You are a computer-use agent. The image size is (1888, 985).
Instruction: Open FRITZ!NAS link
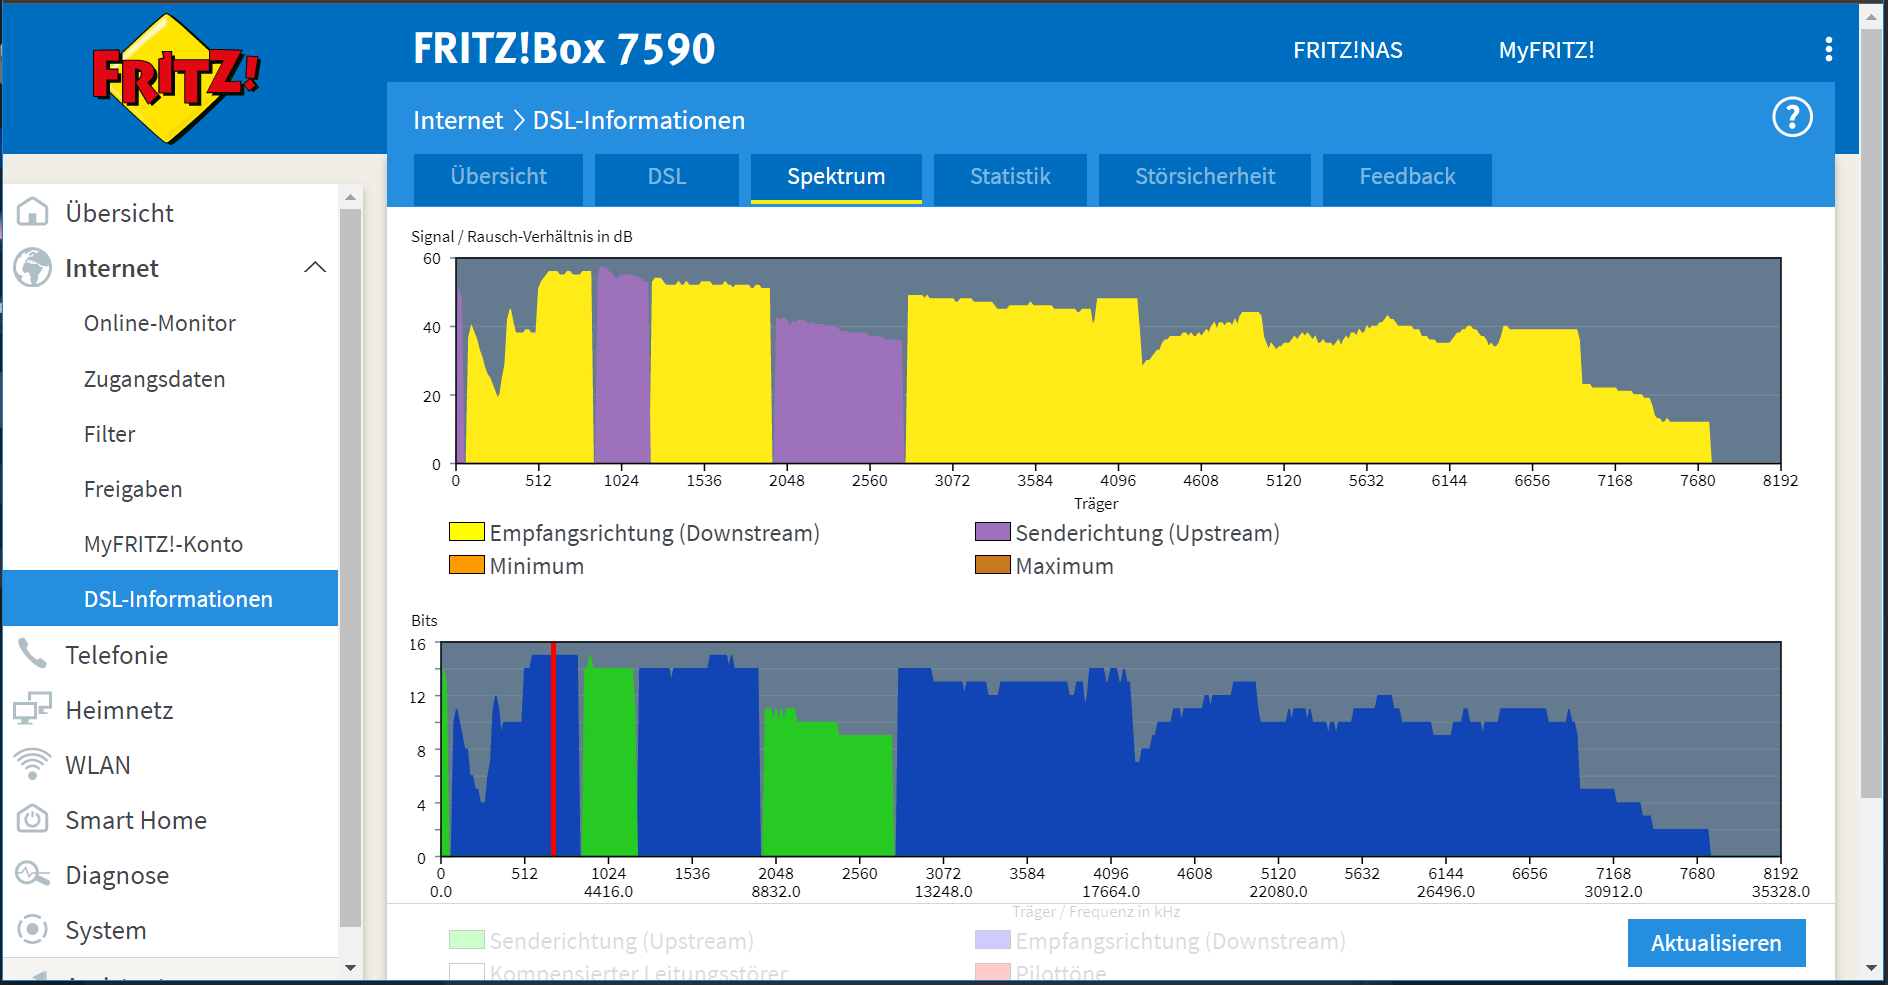[x=1348, y=50]
